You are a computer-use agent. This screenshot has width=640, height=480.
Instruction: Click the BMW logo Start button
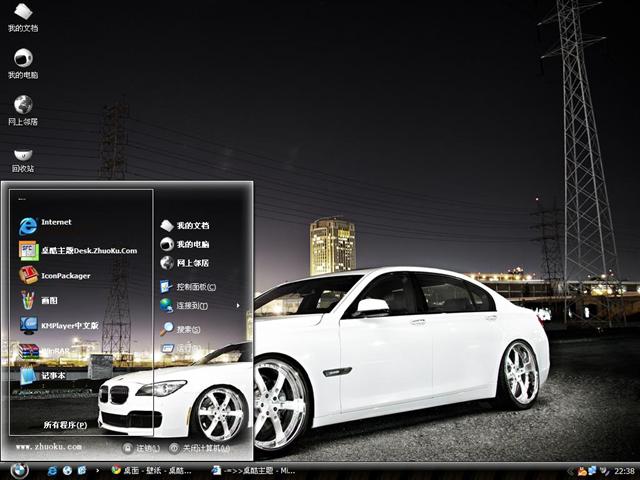pos(19,471)
